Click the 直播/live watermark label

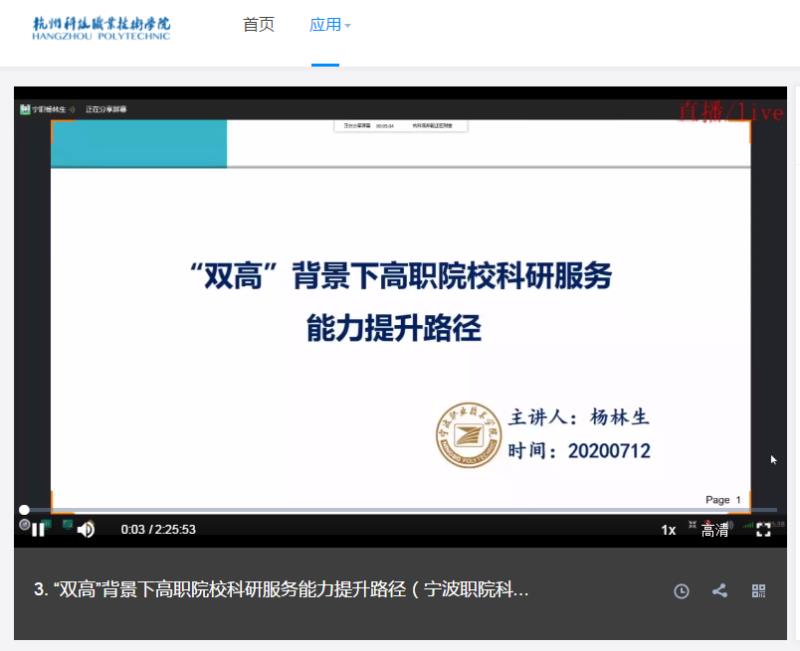click(731, 112)
